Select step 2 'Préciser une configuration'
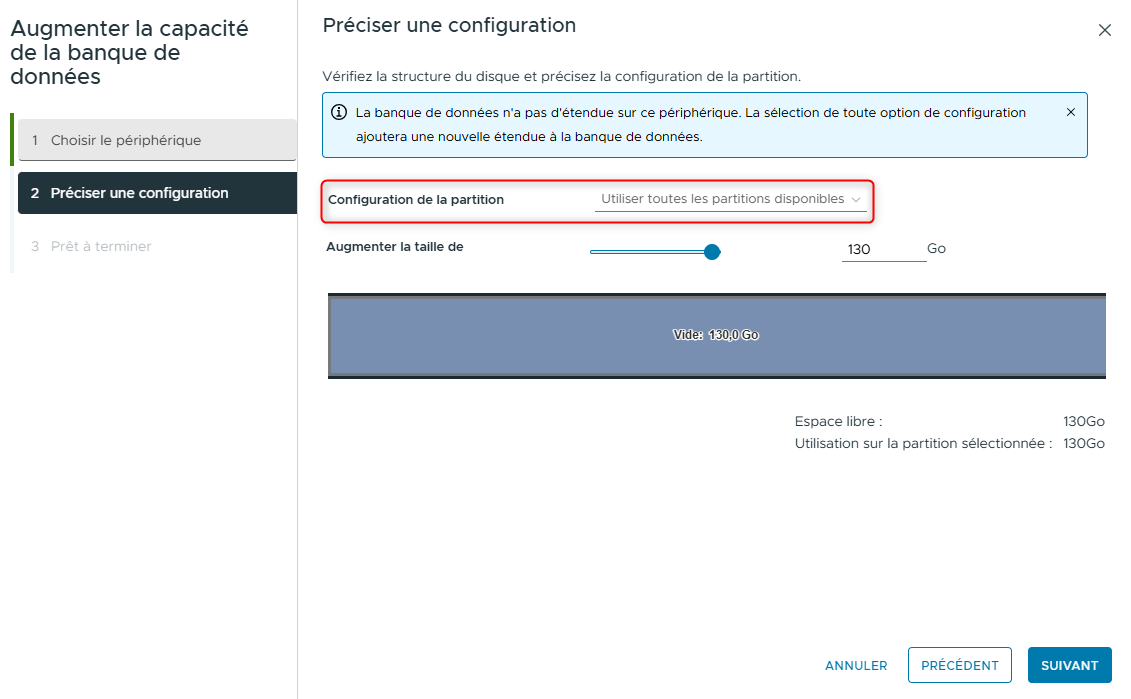This screenshot has height=699, width=1131. coord(157,192)
